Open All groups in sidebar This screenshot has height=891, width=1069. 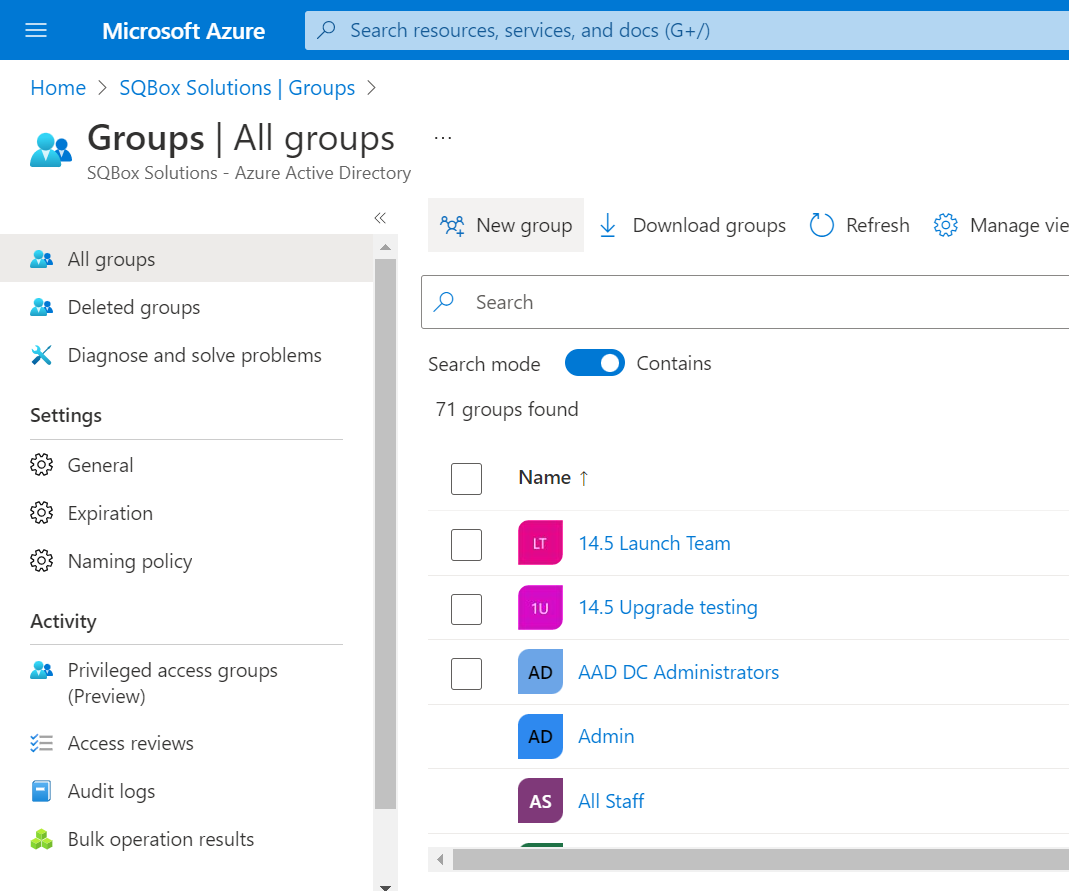(186, 259)
